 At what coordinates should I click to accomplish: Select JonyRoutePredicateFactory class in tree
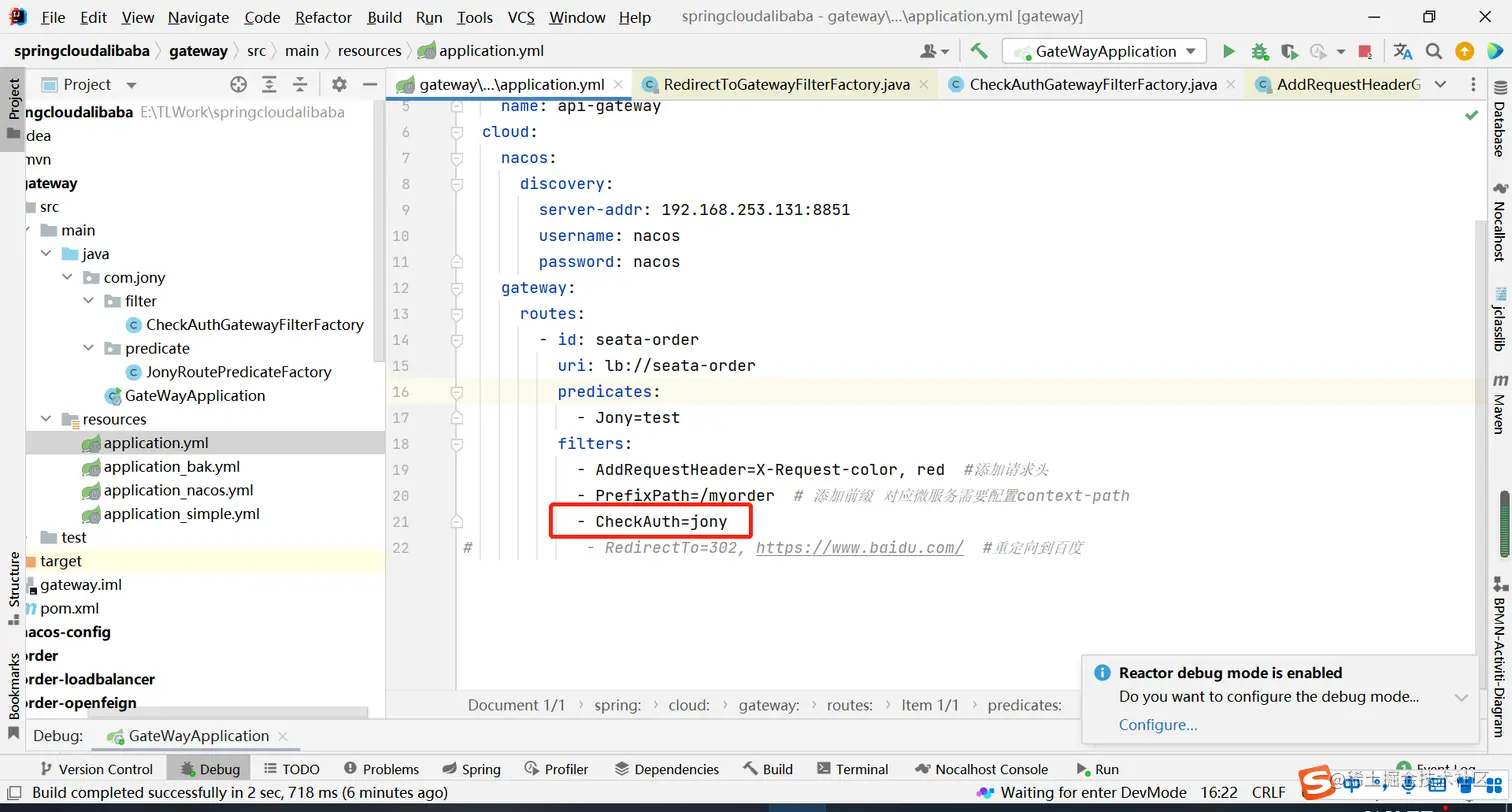point(239,372)
